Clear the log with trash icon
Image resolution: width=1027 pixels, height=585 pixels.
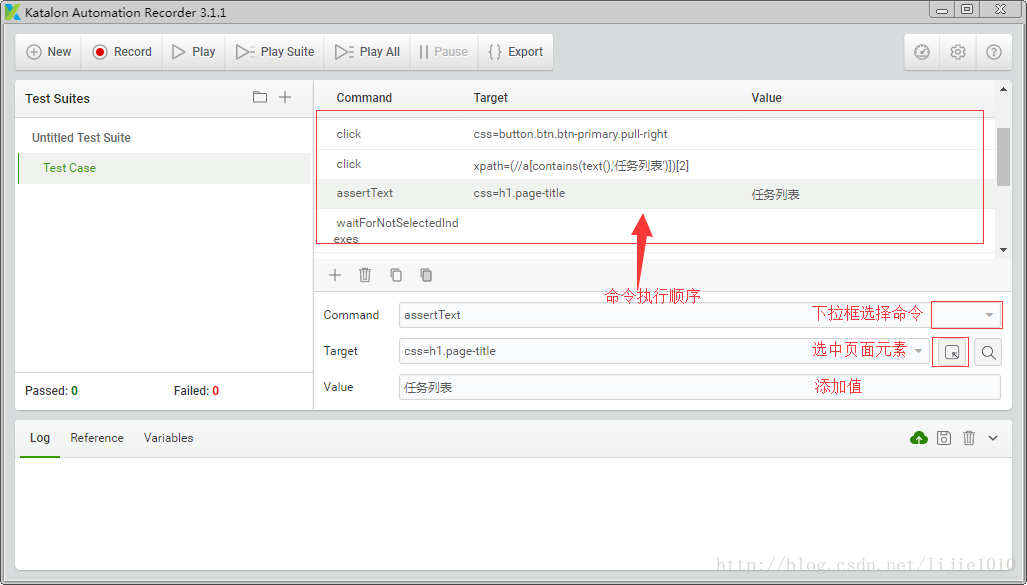(x=969, y=438)
